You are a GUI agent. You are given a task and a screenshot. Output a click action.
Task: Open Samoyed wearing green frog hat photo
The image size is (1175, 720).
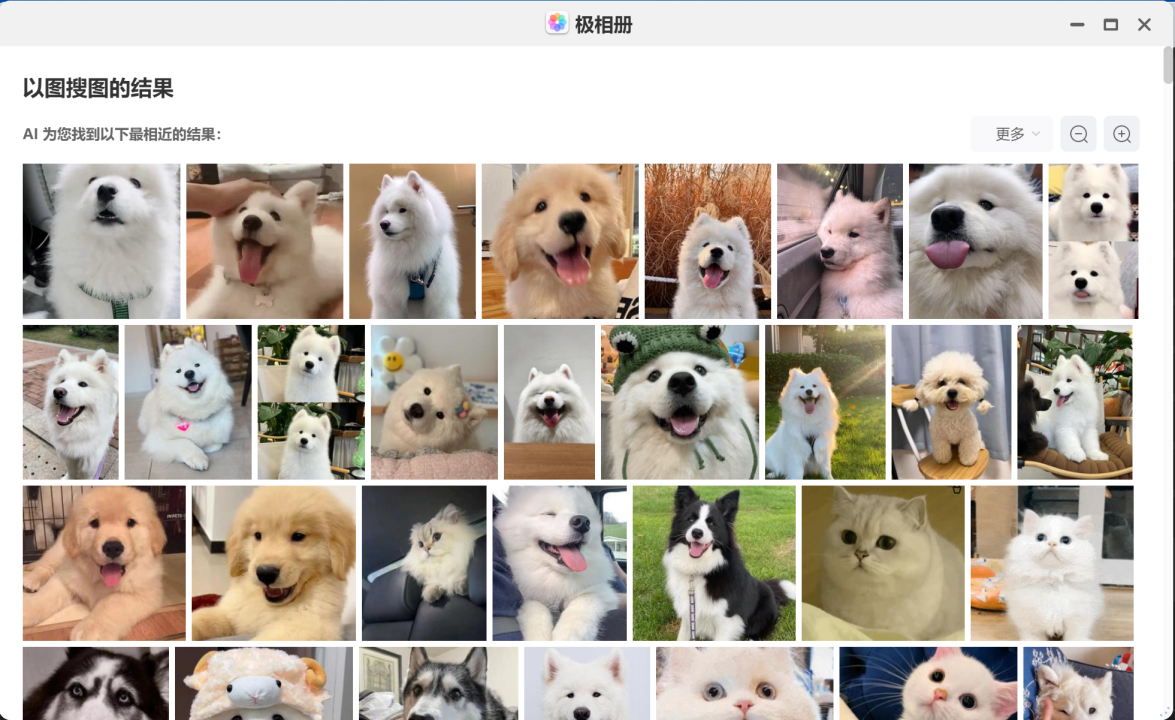pyautogui.click(x=680, y=402)
